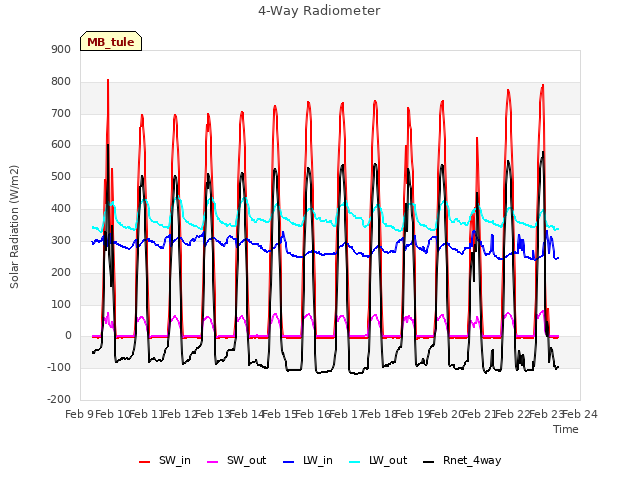
Task: Click the Feb 20 x-axis date label
Action: [447, 414]
